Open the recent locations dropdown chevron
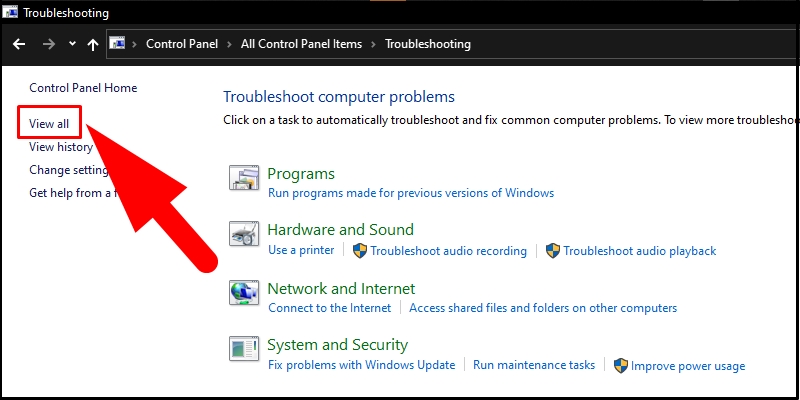 [x=72, y=44]
